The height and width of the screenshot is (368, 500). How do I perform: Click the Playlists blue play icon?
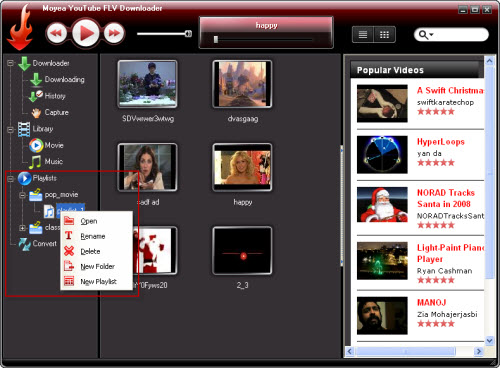pyautogui.click(x=25, y=178)
